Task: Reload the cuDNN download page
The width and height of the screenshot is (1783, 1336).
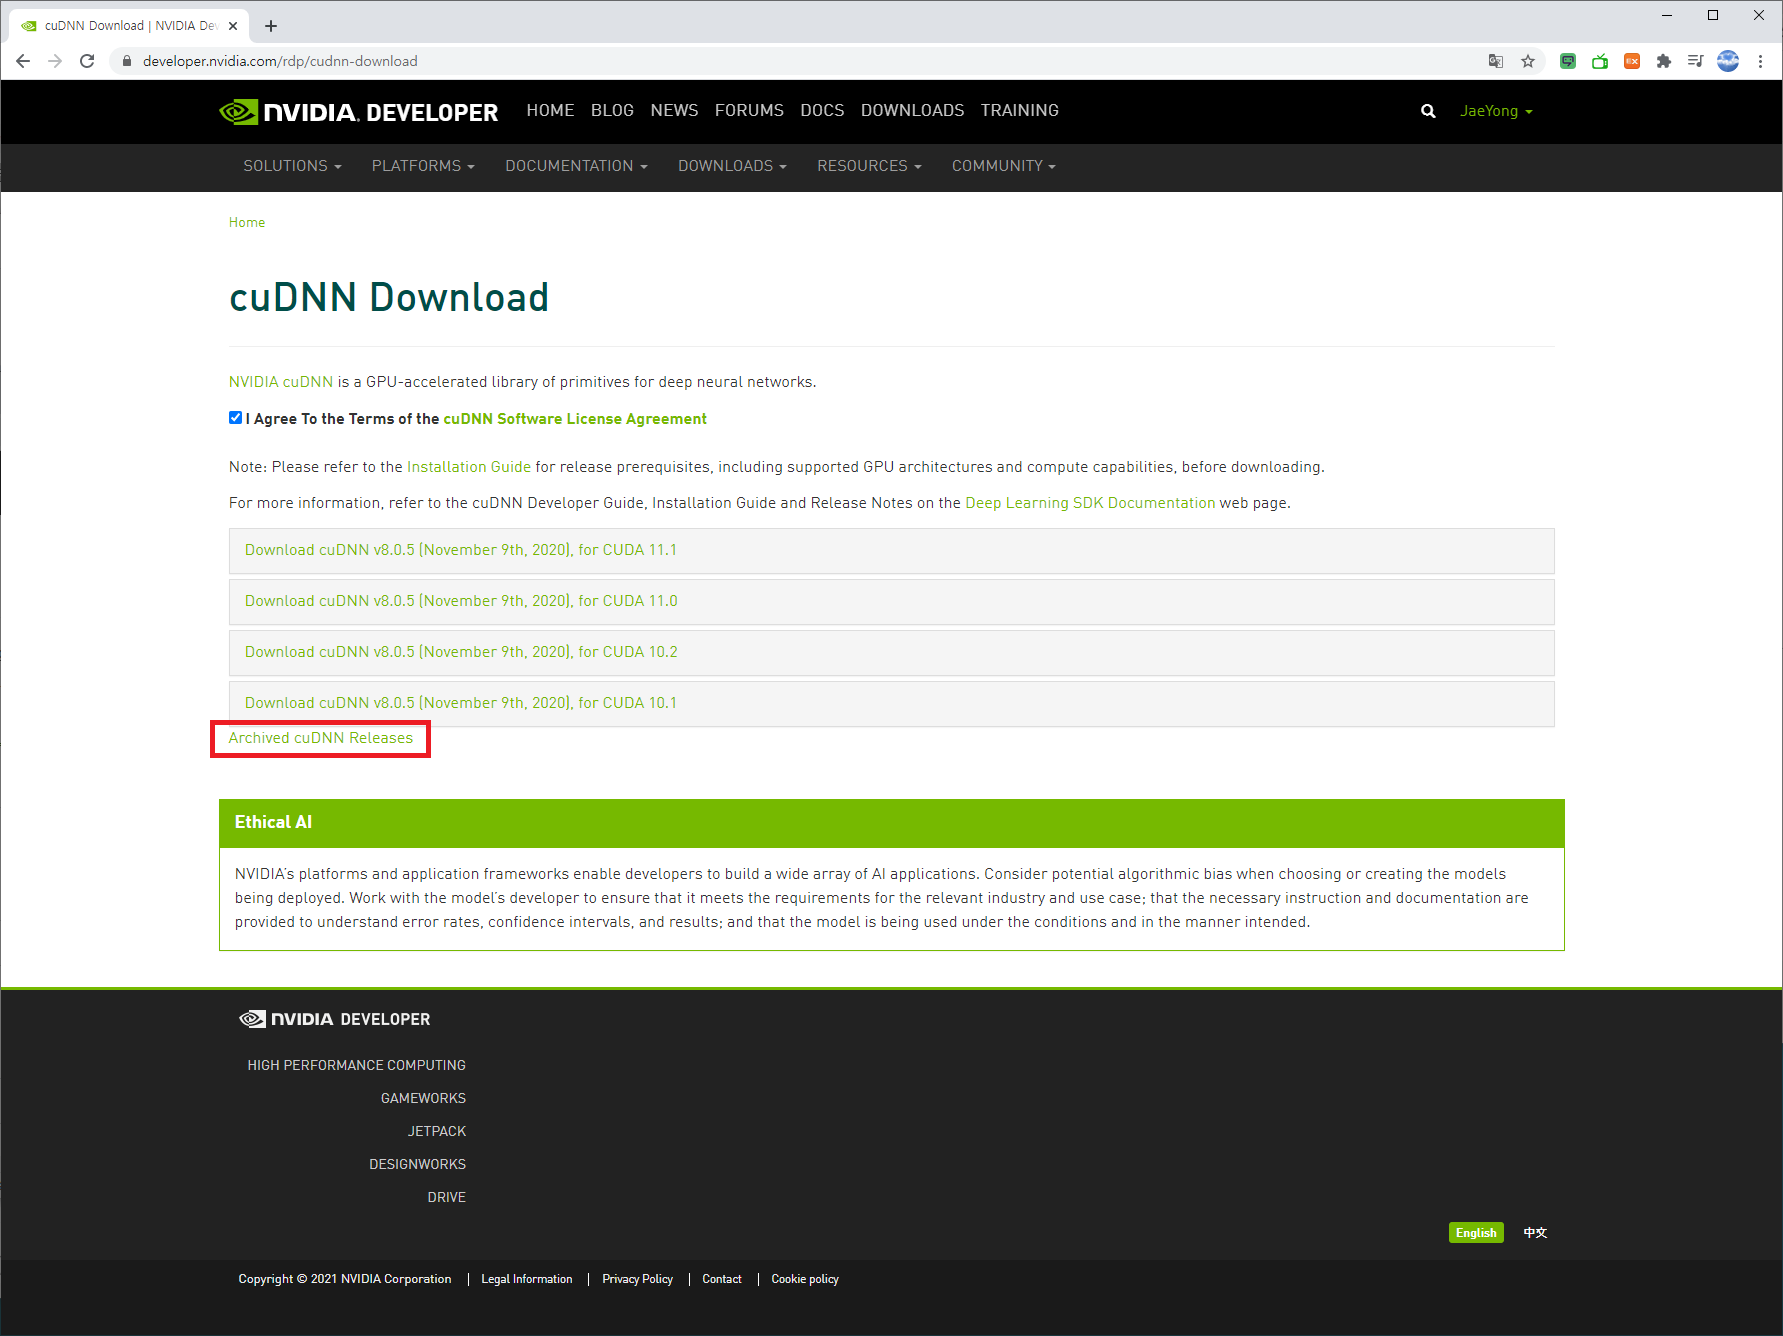Action: pyautogui.click(x=87, y=61)
